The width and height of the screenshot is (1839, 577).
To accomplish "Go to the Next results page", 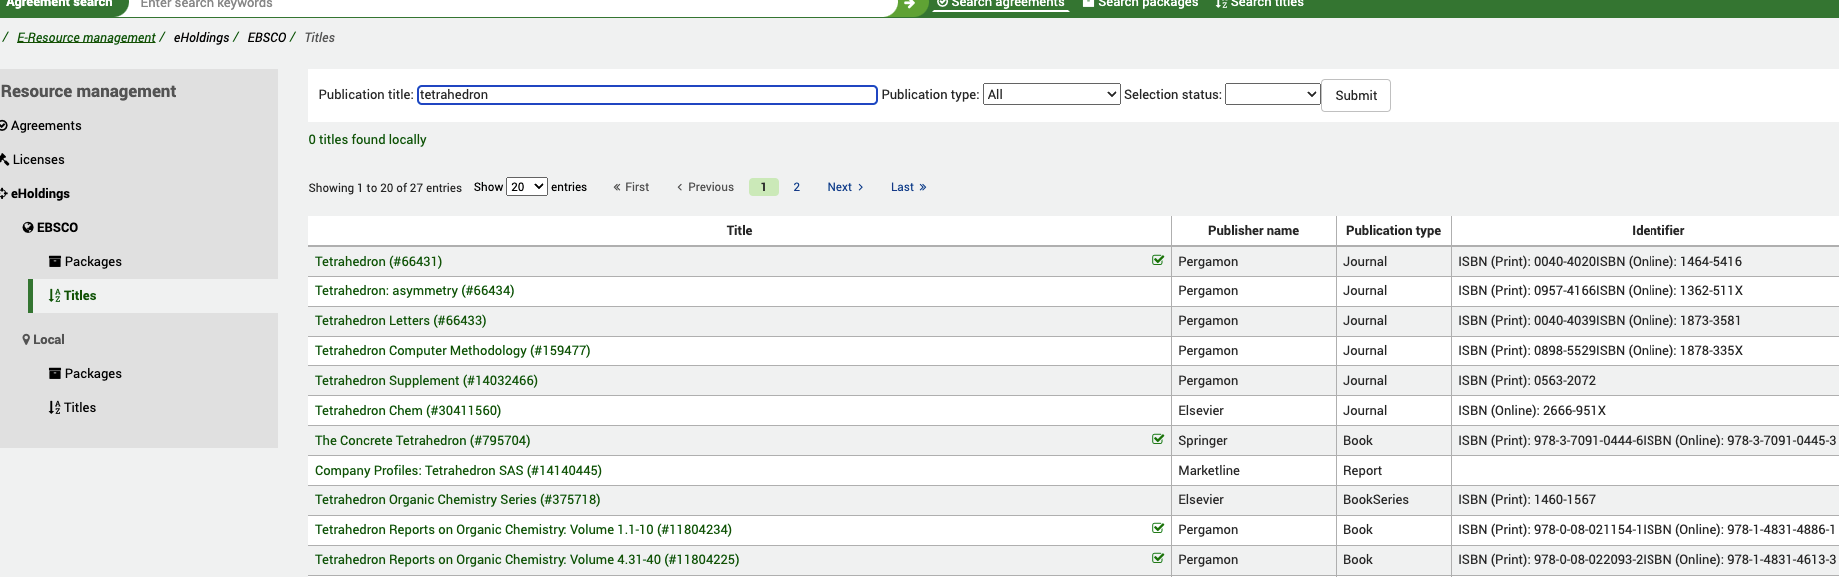I will point(845,187).
